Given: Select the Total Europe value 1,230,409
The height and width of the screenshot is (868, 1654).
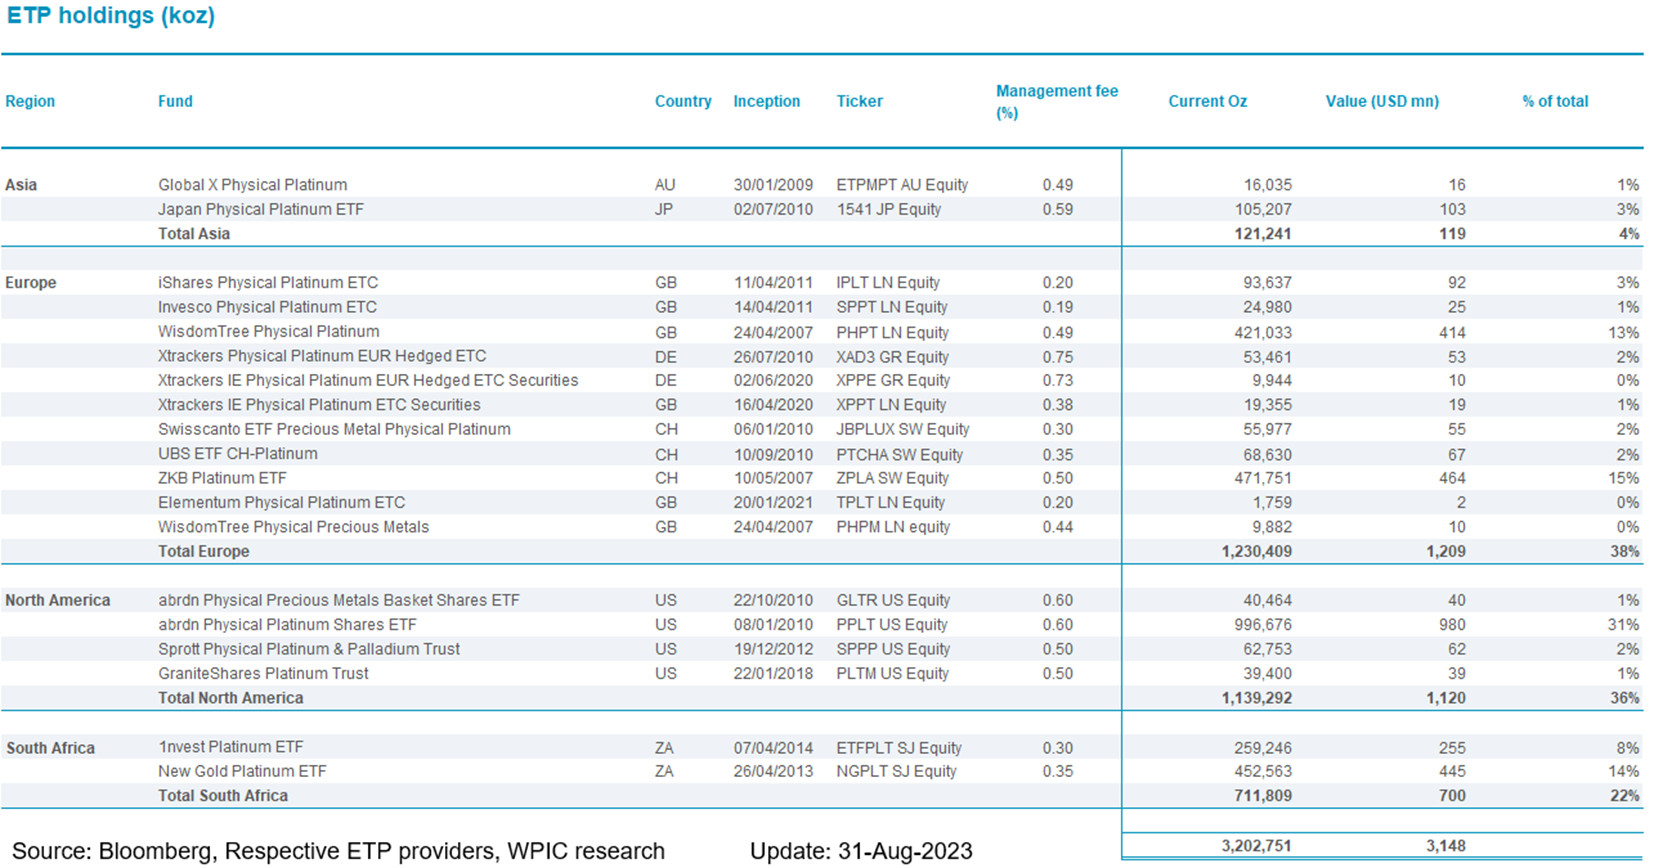Looking at the screenshot, I should [x=1256, y=551].
